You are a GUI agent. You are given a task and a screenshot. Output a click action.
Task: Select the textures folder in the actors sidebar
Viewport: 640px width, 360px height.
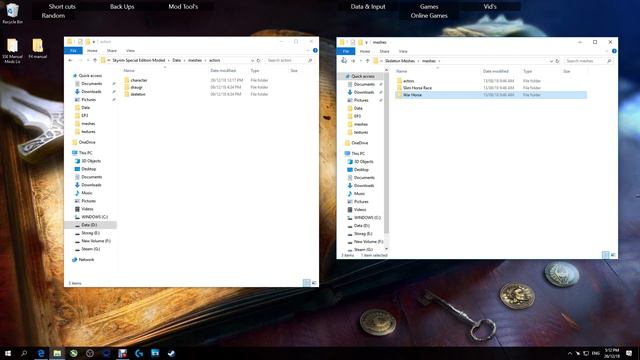click(88, 131)
